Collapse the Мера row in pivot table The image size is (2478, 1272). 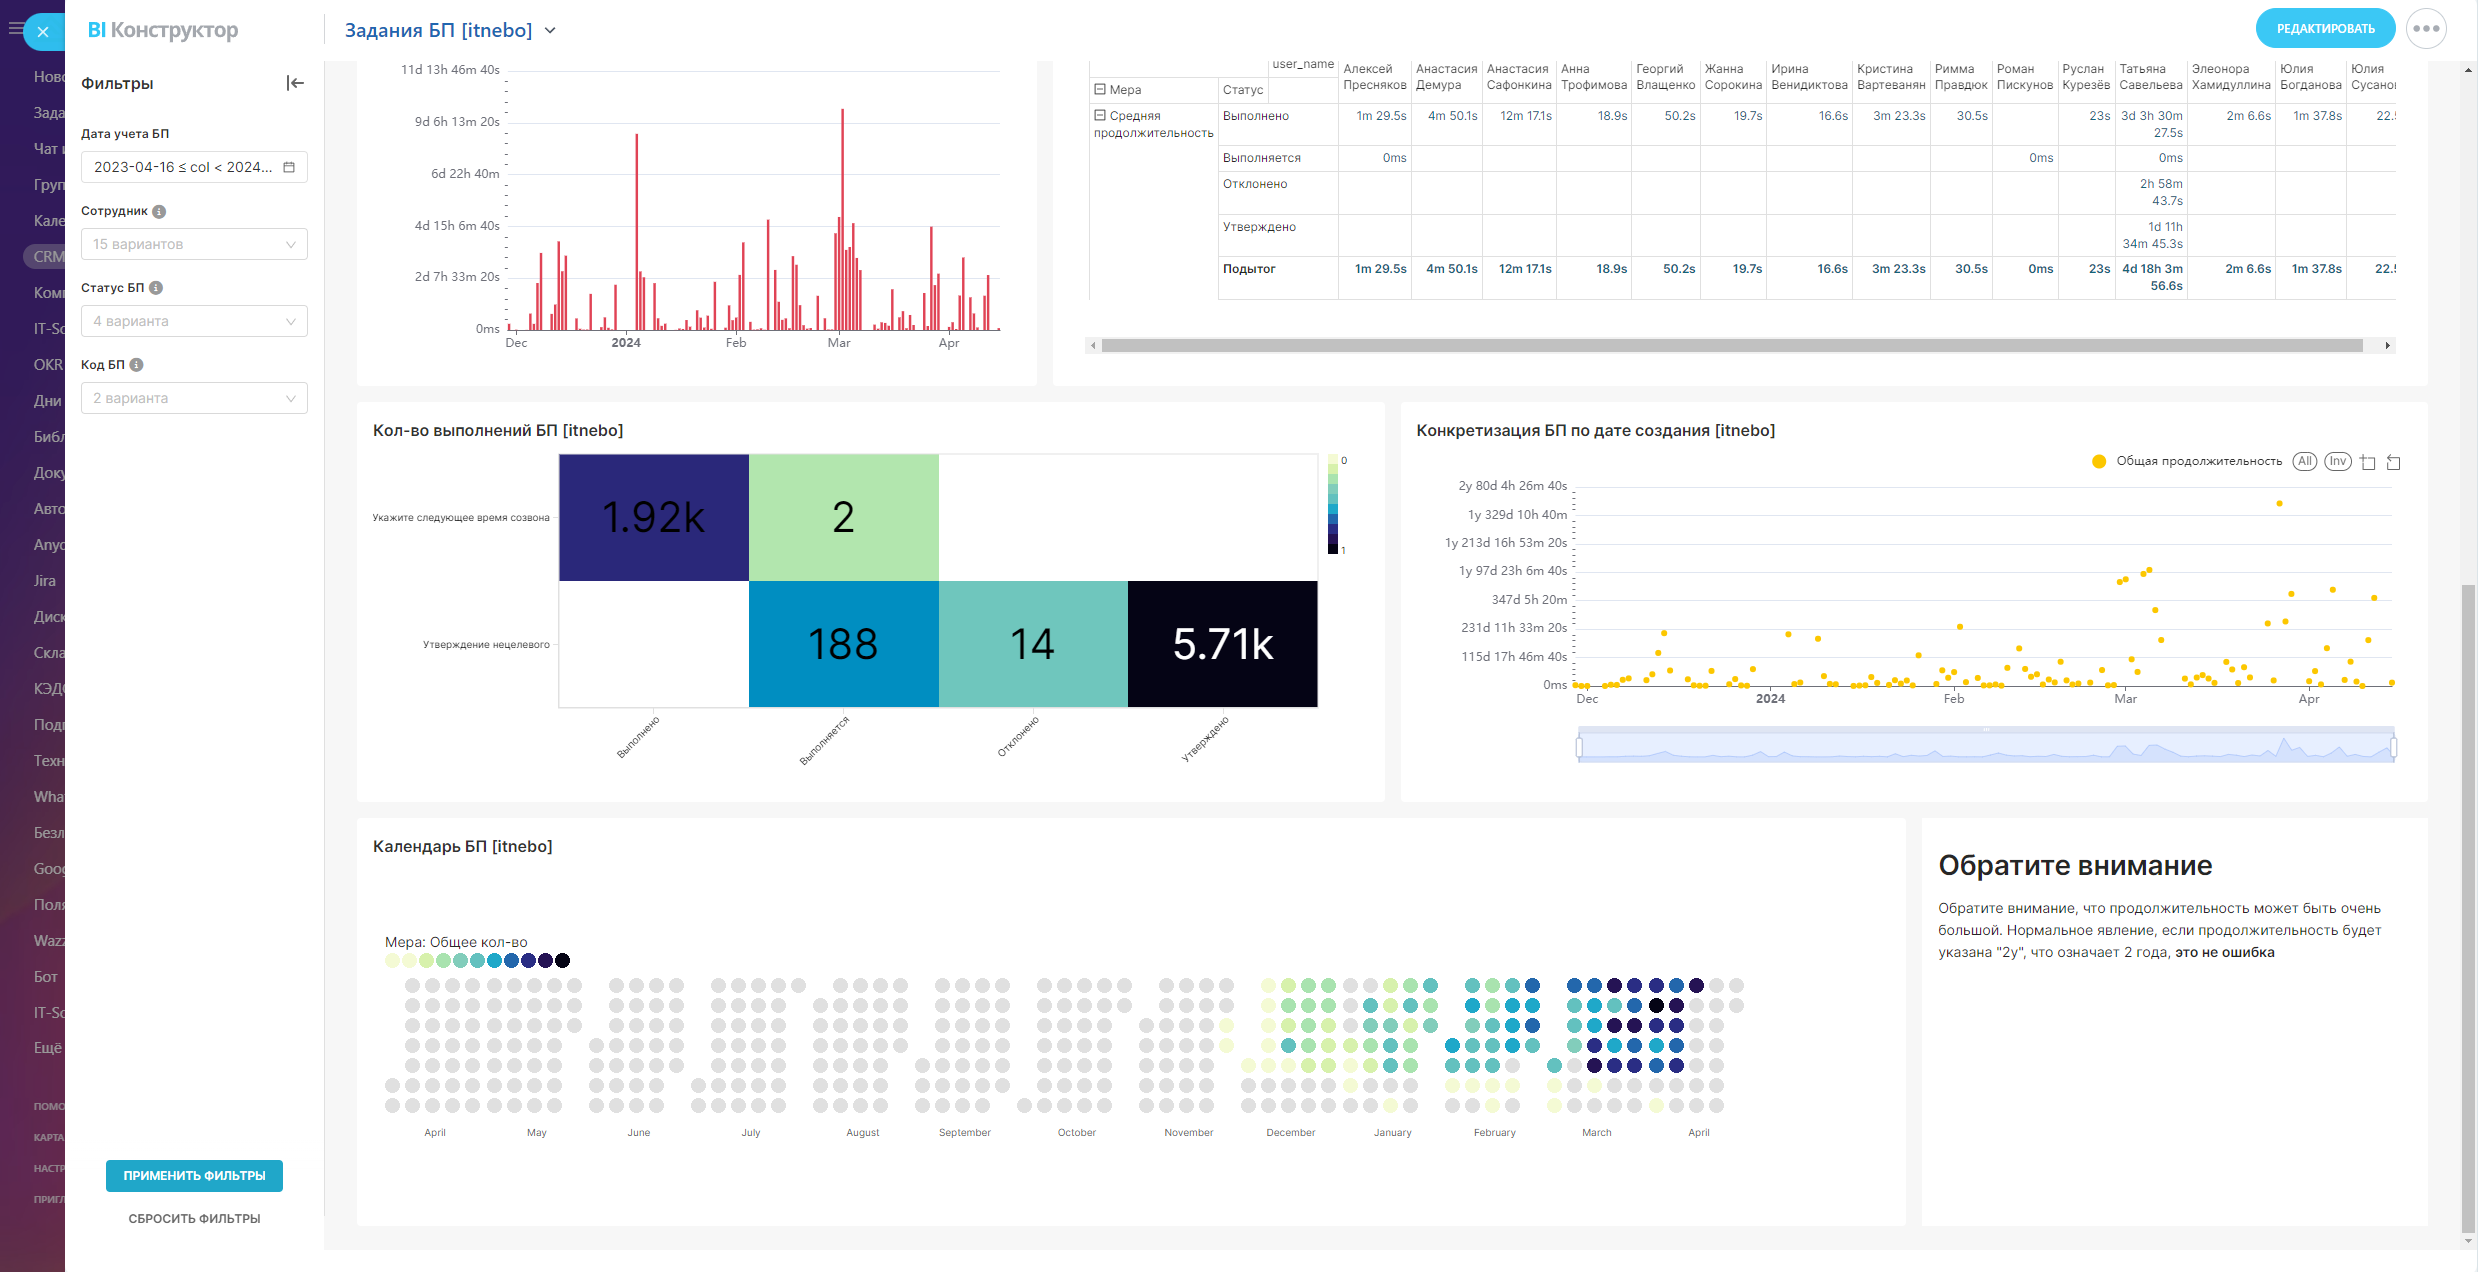tap(1100, 89)
